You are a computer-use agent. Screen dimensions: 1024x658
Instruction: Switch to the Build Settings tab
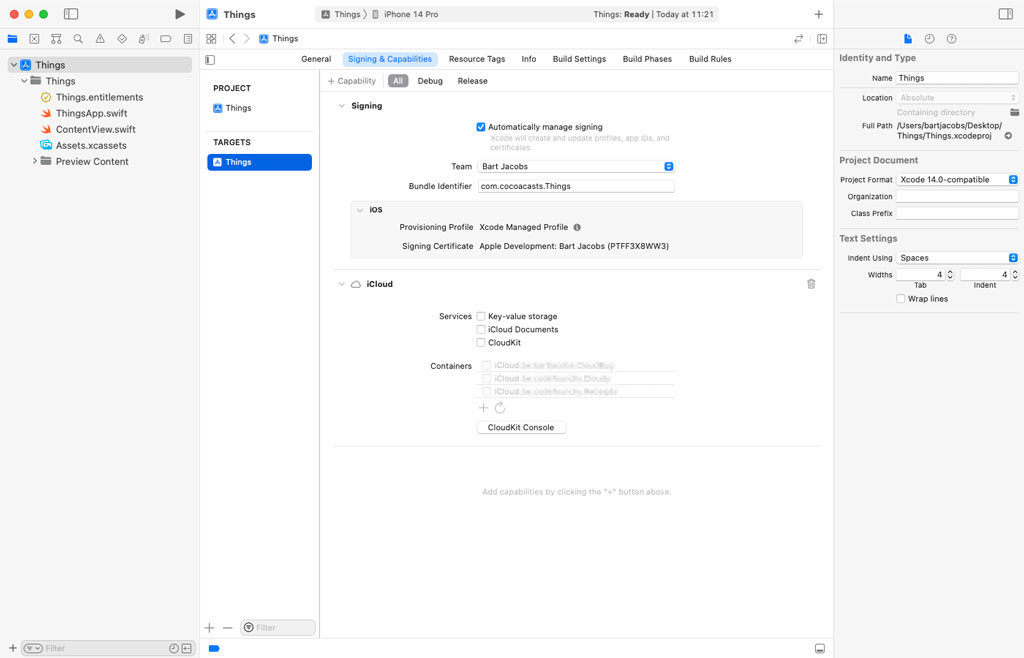click(x=579, y=59)
